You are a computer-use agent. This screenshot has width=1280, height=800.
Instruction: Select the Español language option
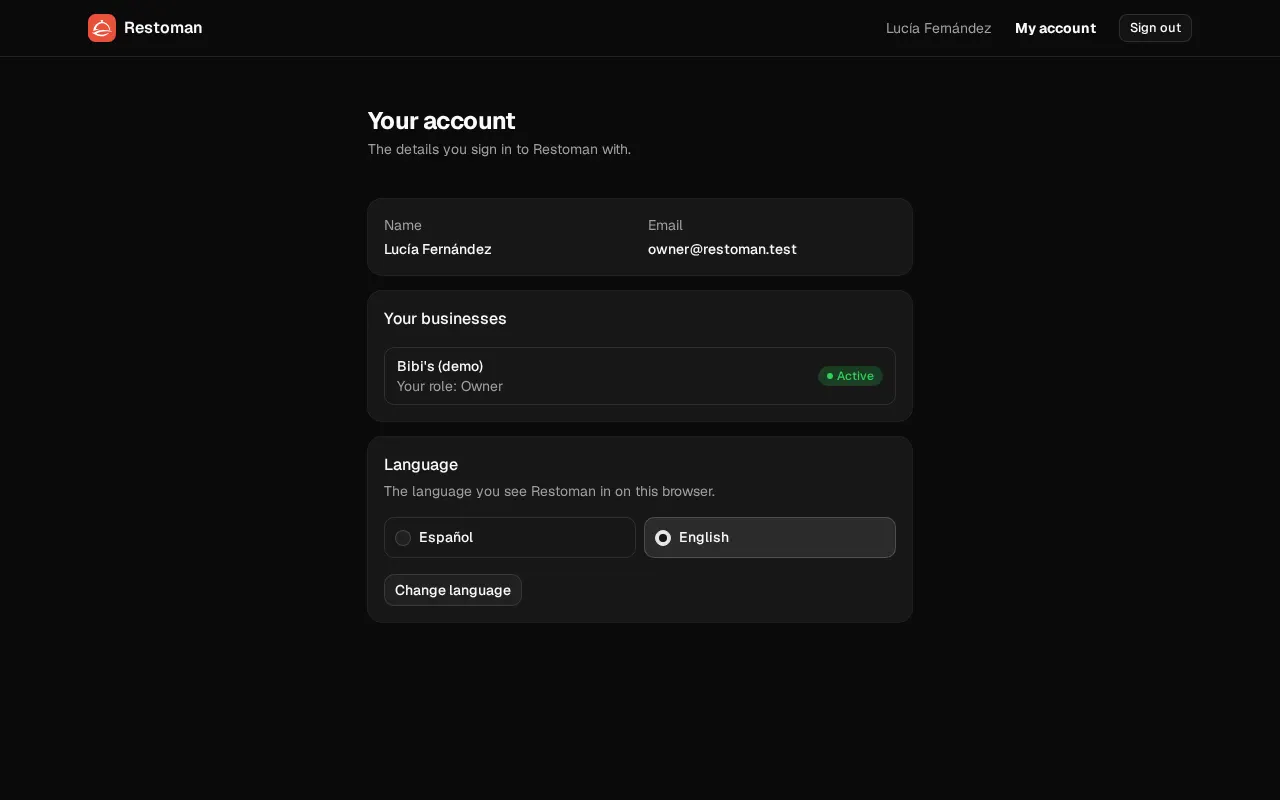point(510,538)
